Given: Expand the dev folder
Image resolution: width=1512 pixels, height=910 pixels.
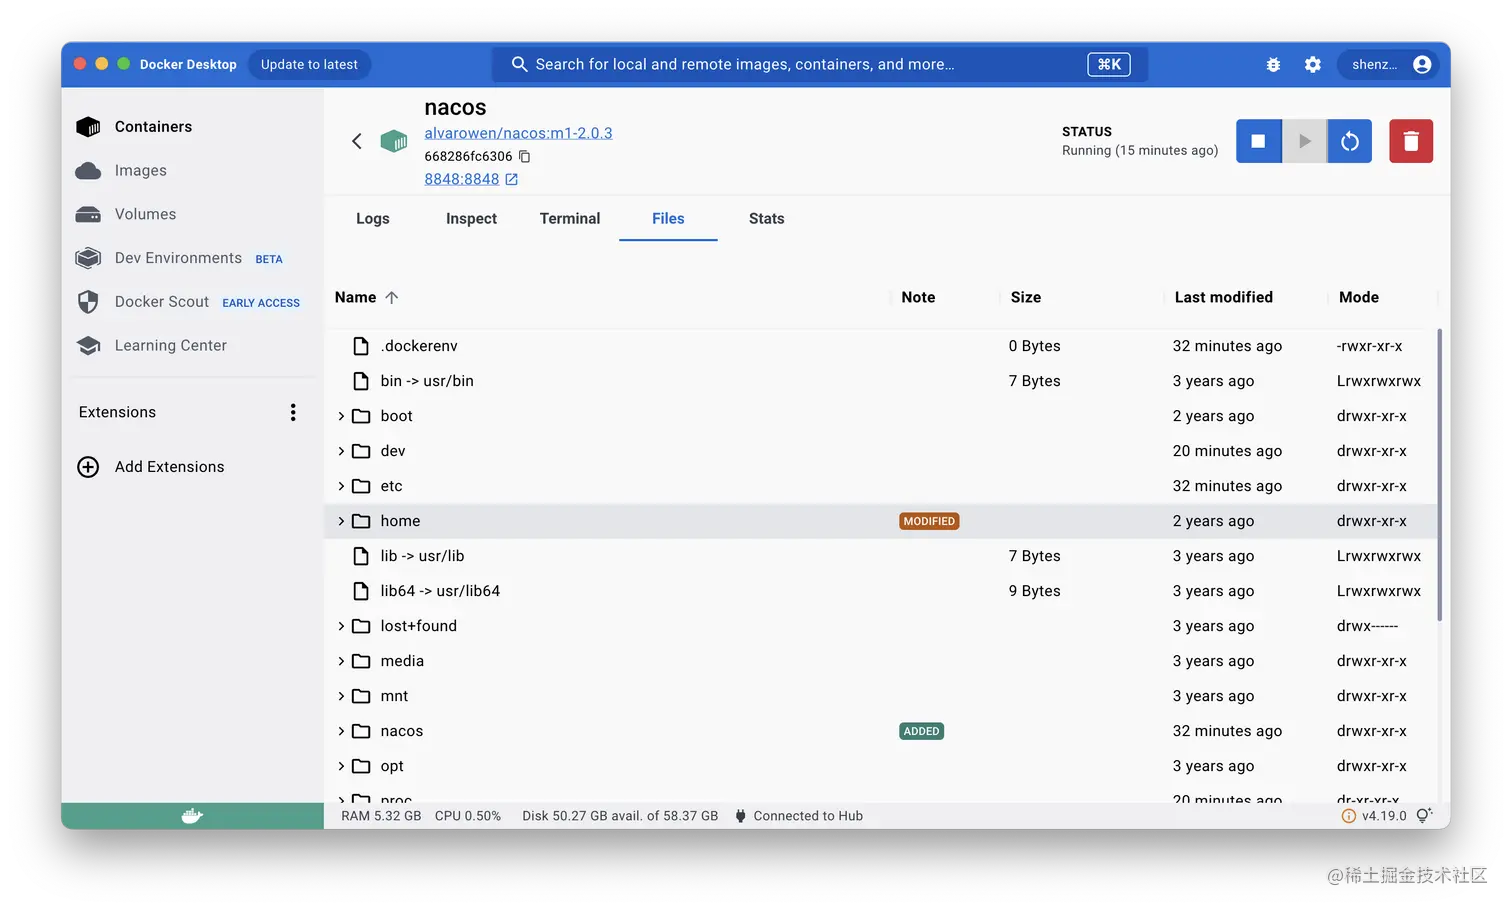Looking at the screenshot, I should (341, 451).
